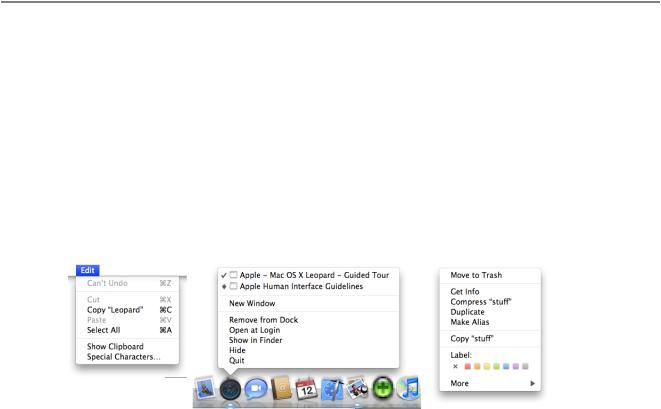This screenshot has width=661, height=409.
Task: Click the dark Safari compass Dock icon
Action: click(230, 389)
